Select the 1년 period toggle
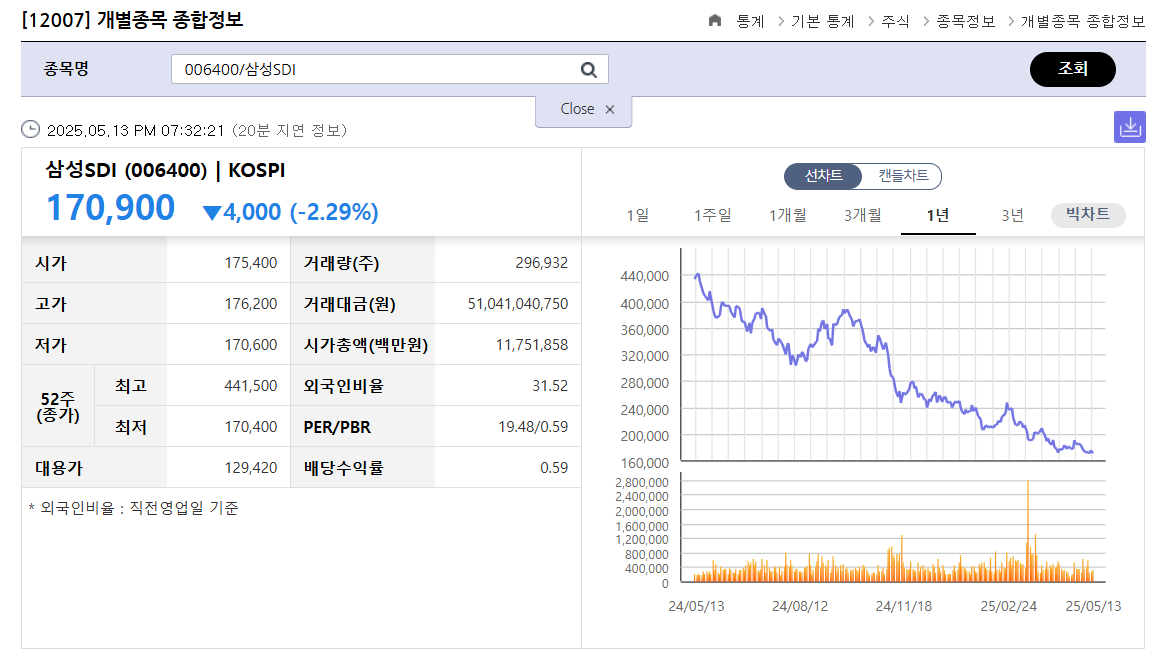Viewport: 1160px width, 660px height. 937,215
